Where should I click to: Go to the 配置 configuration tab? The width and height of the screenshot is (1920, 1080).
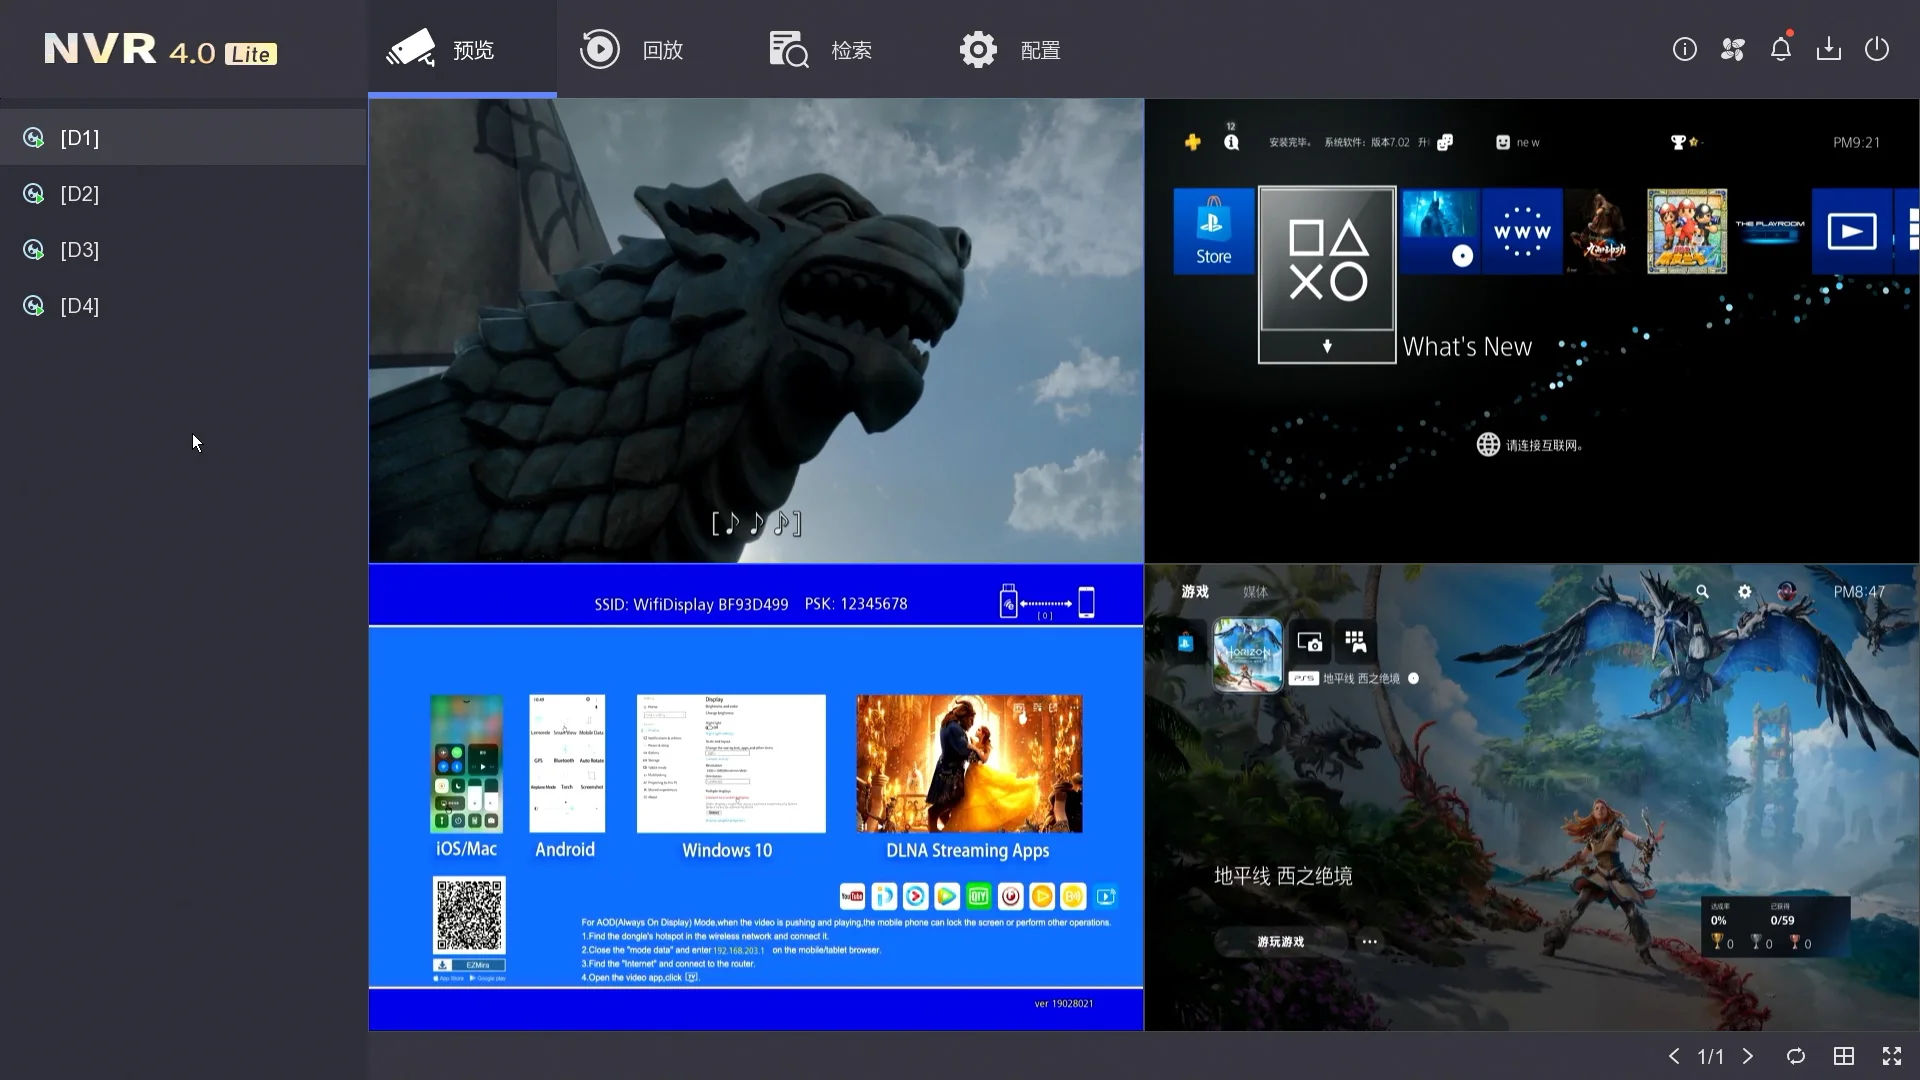pyautogui.click(x=1009, y=49)
